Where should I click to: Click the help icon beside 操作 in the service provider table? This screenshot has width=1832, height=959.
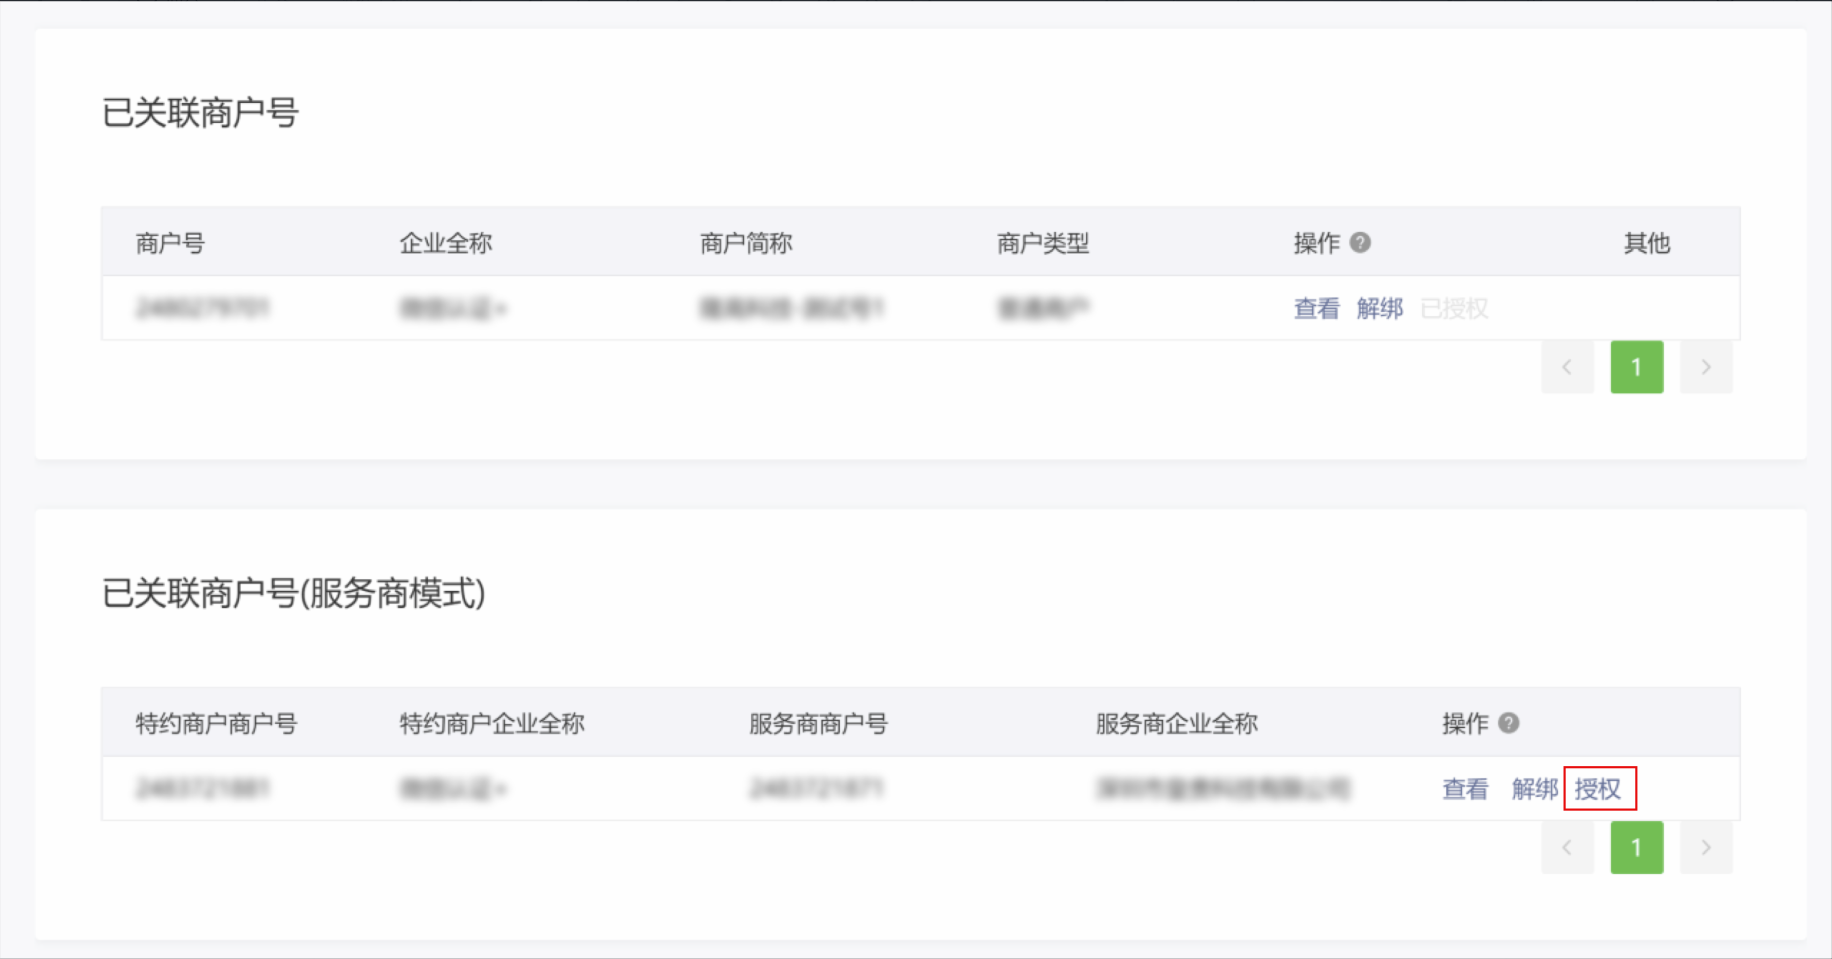coord(1509,722)
